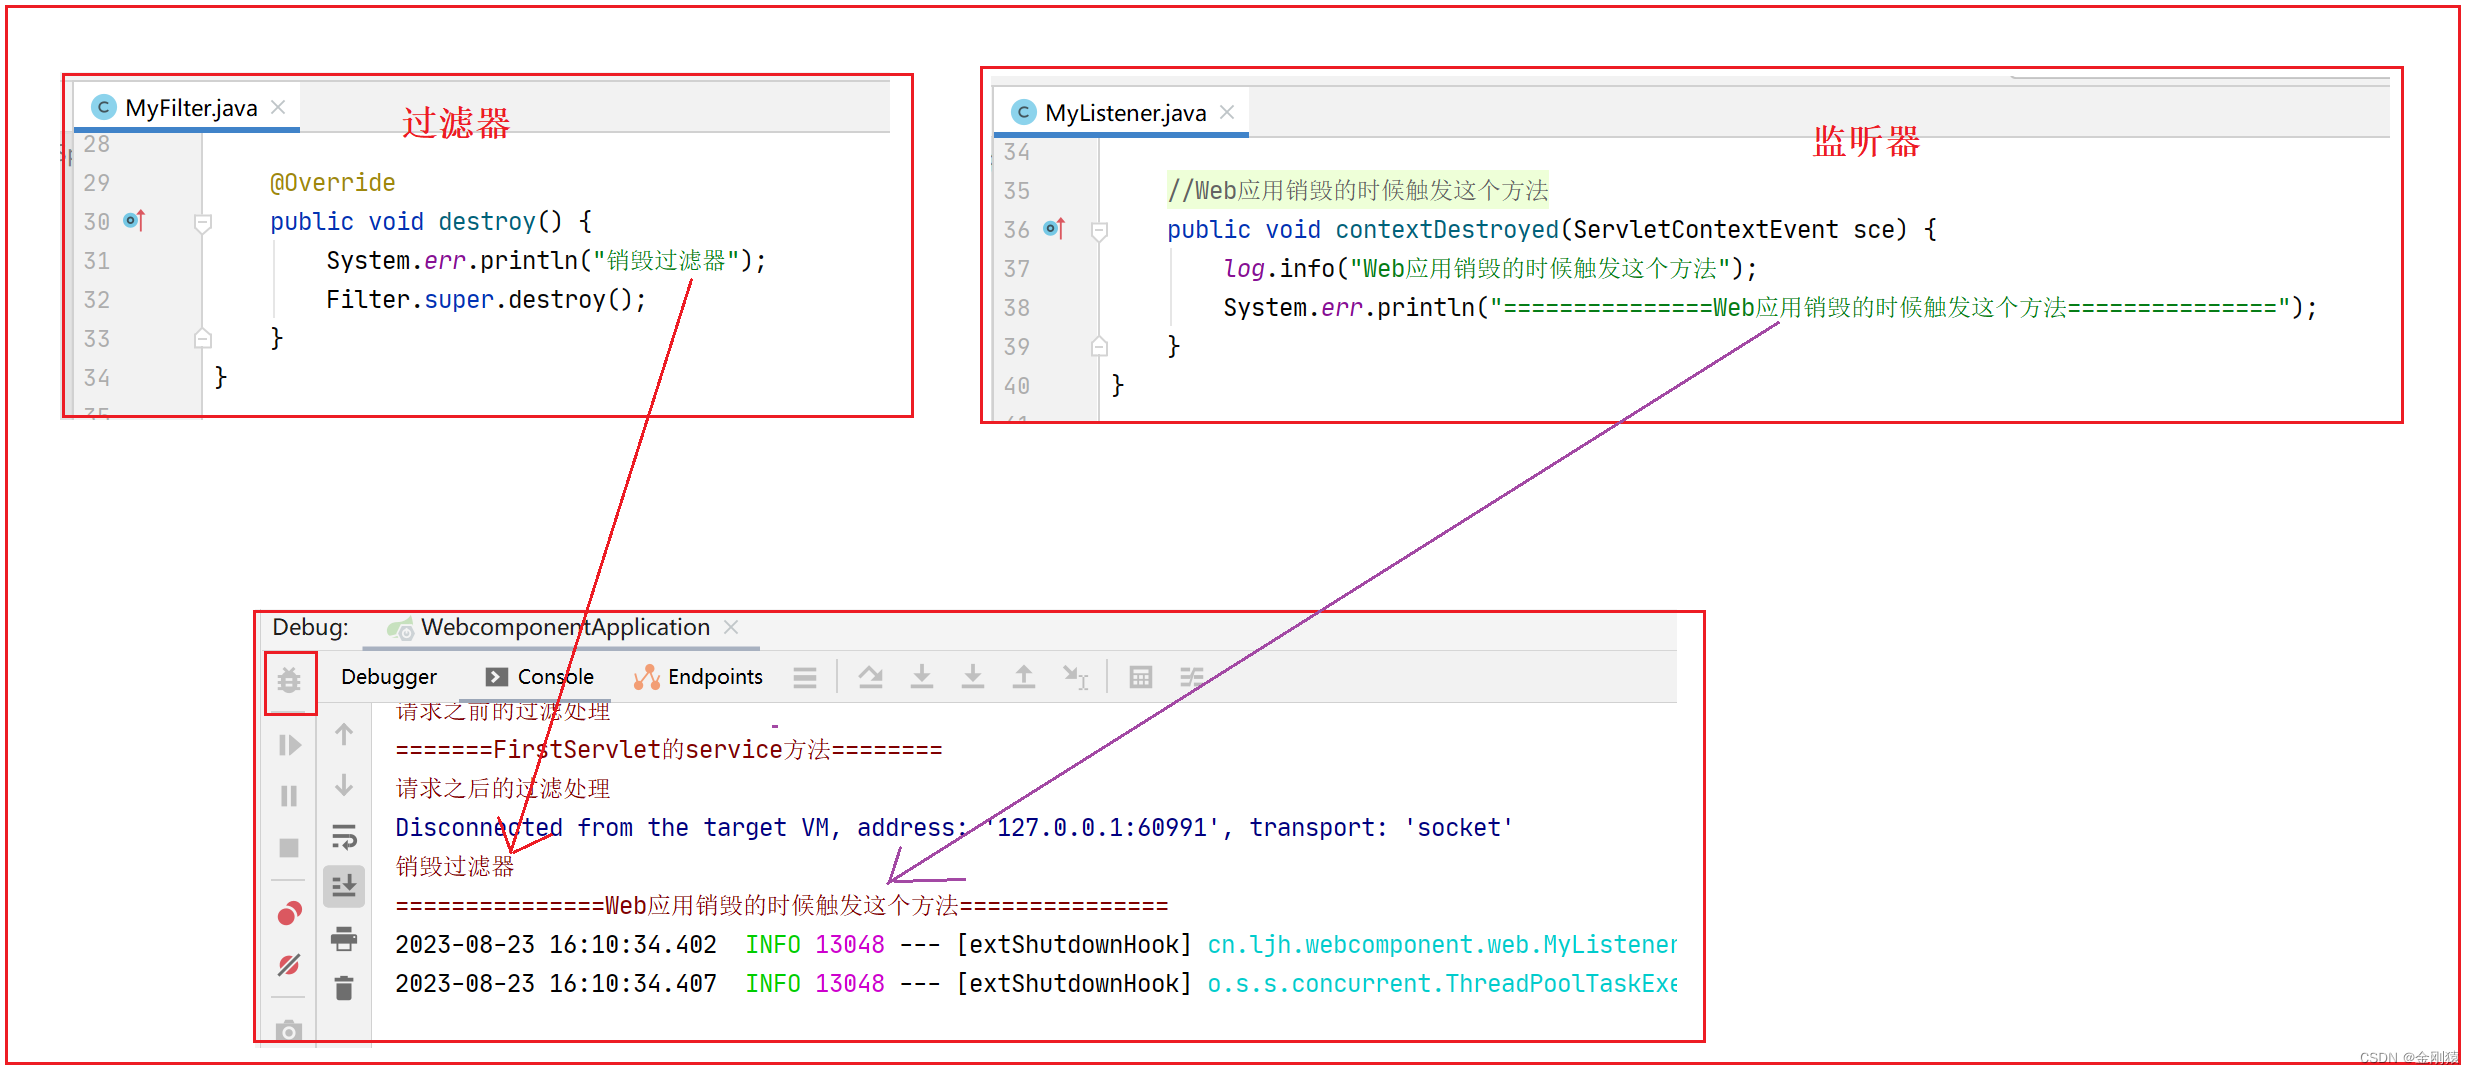Collapse contextDestroyed fold at line 36
This screenshot has width=2475, height=1075.
coord(1099,231)
